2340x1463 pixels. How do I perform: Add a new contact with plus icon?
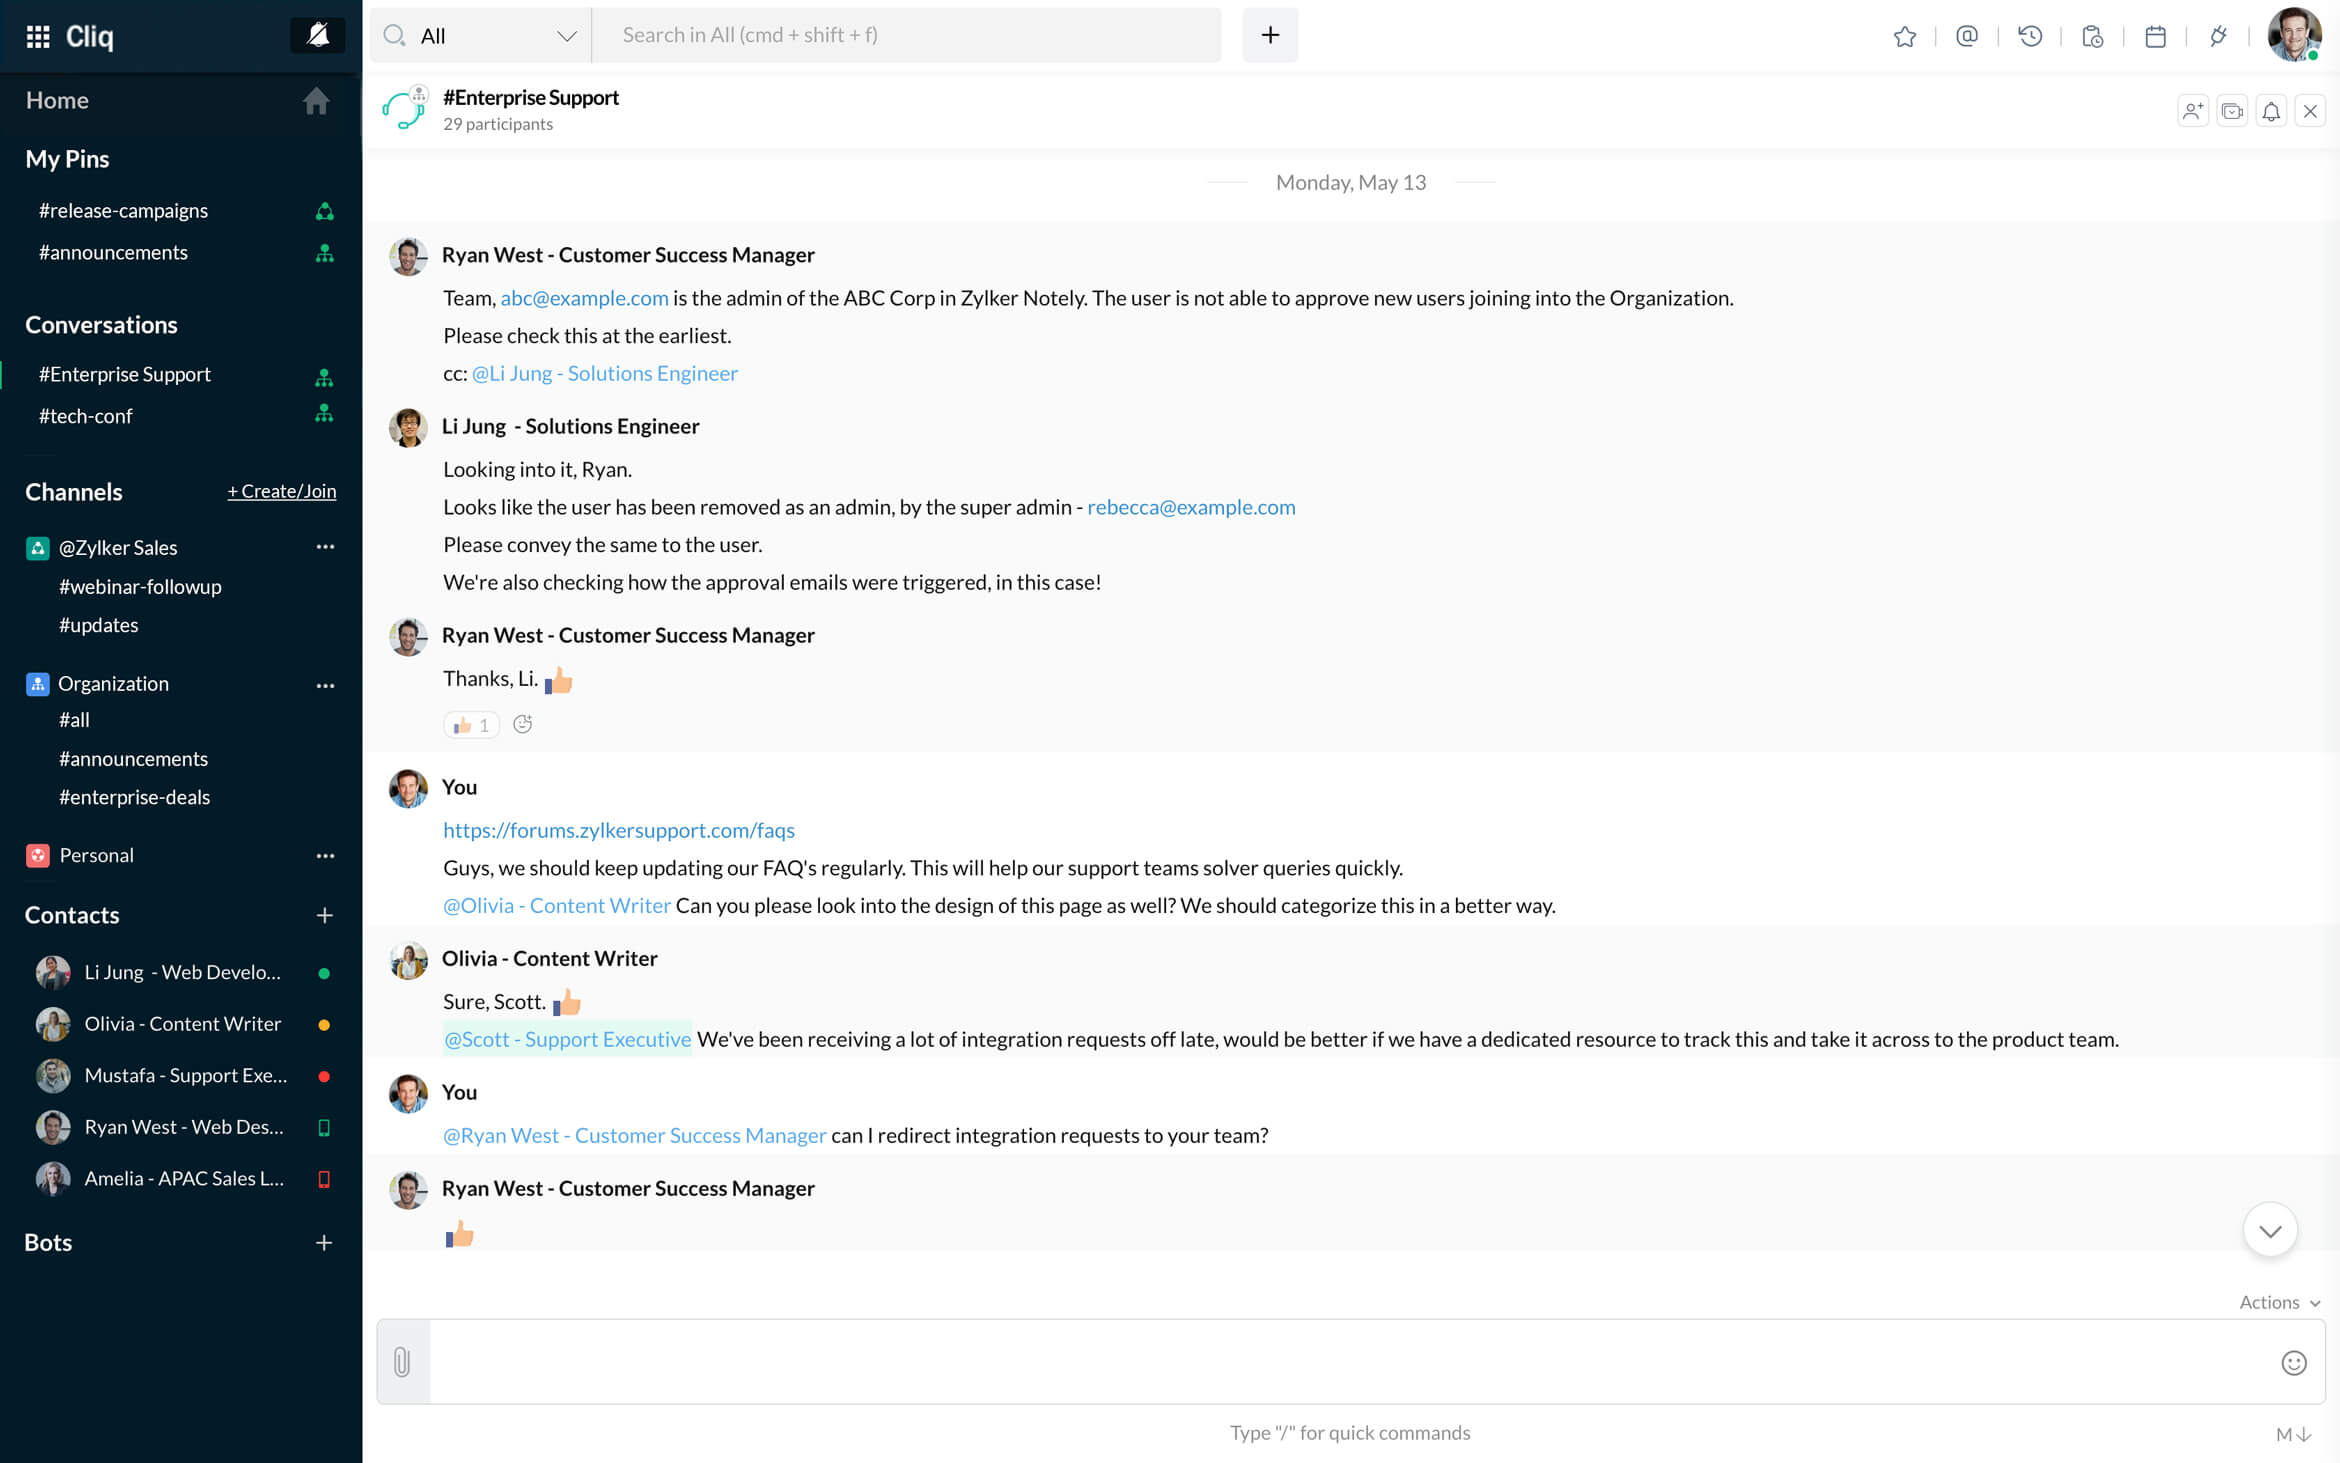(x=324, y=916)
